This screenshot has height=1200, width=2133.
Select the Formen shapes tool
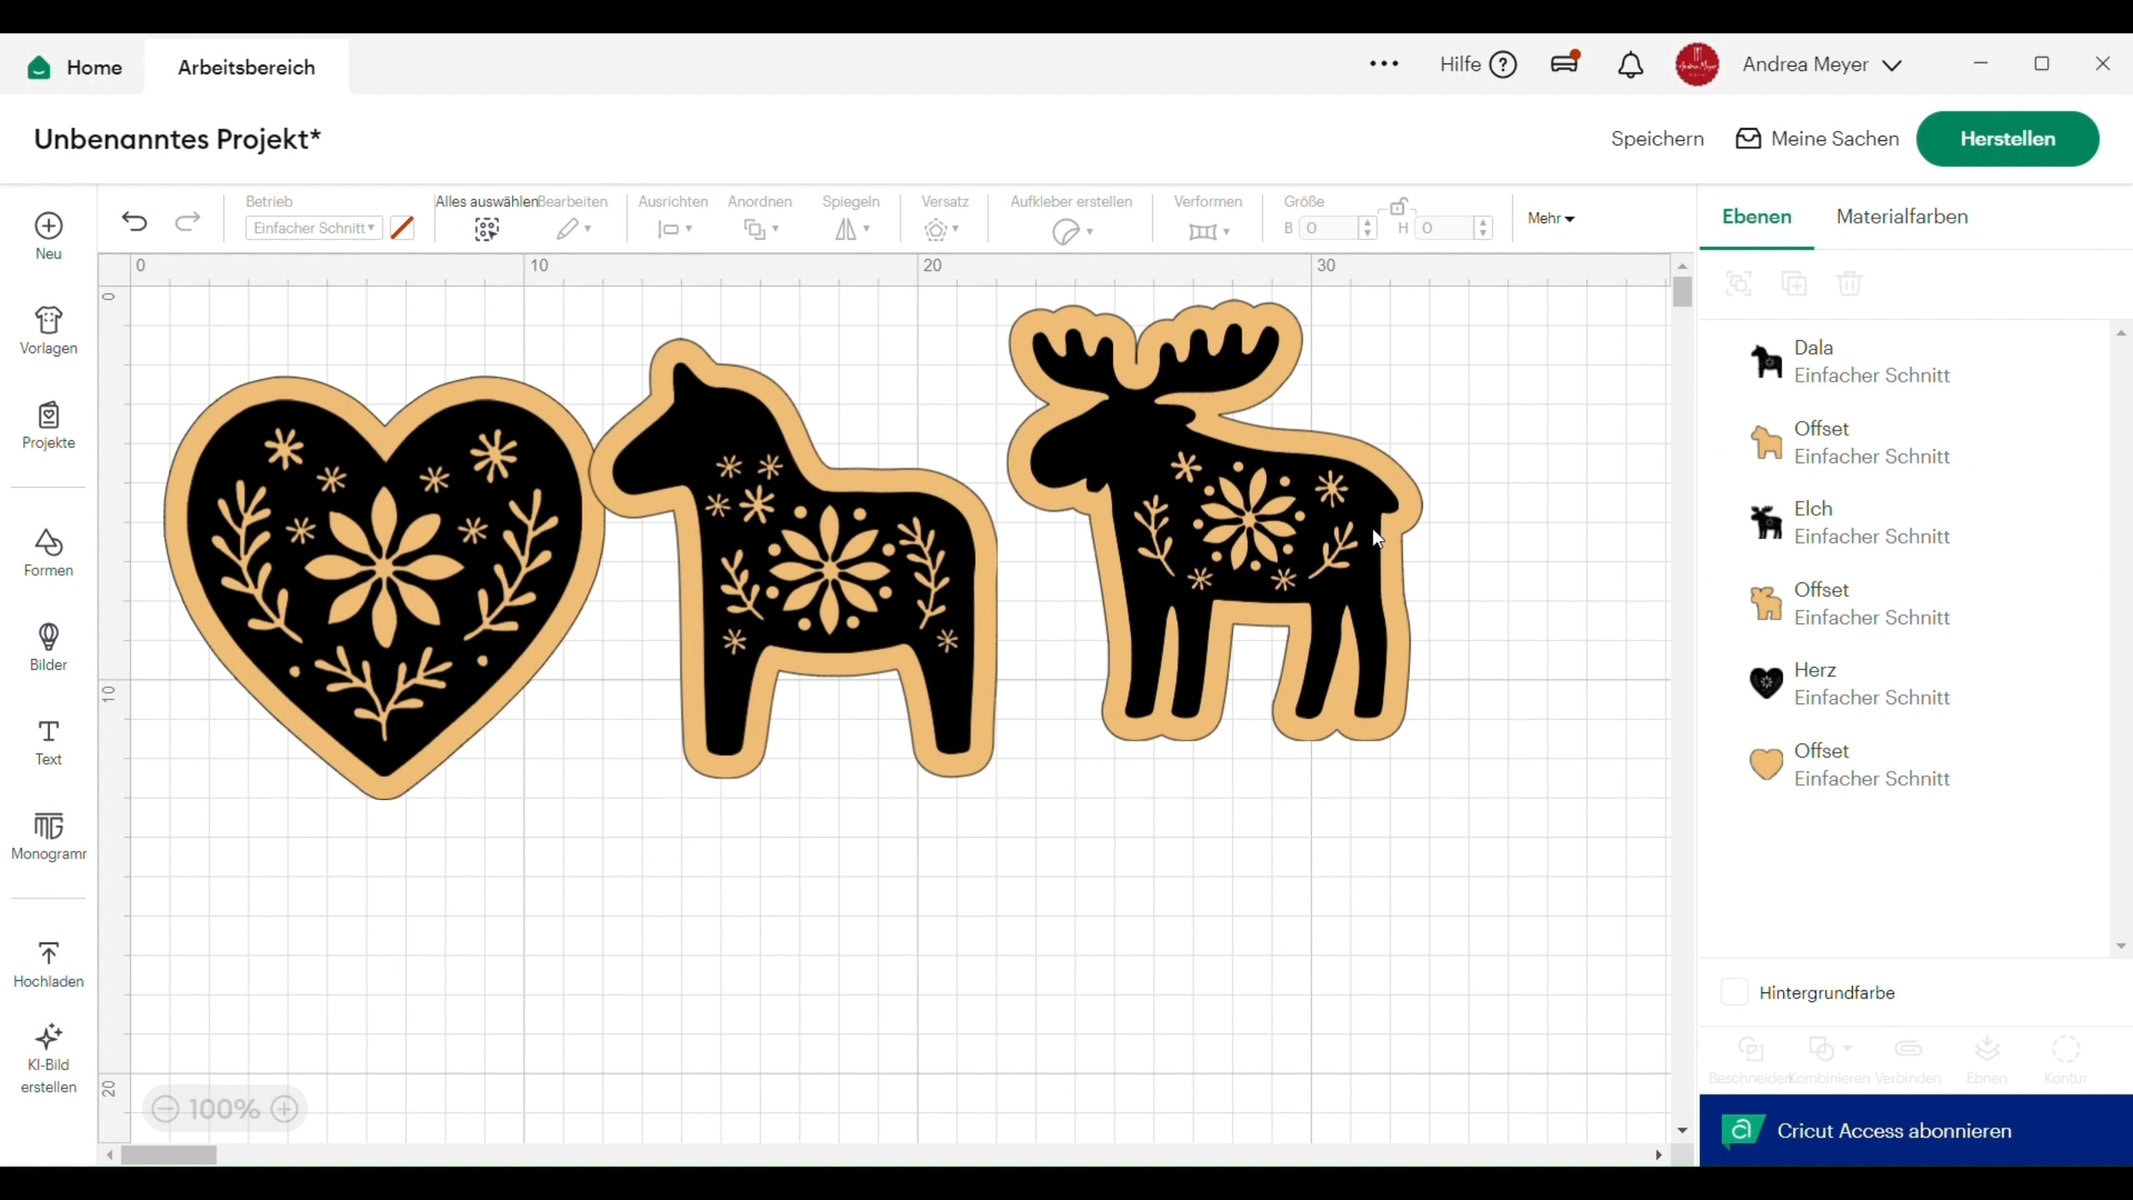[48, 552]
